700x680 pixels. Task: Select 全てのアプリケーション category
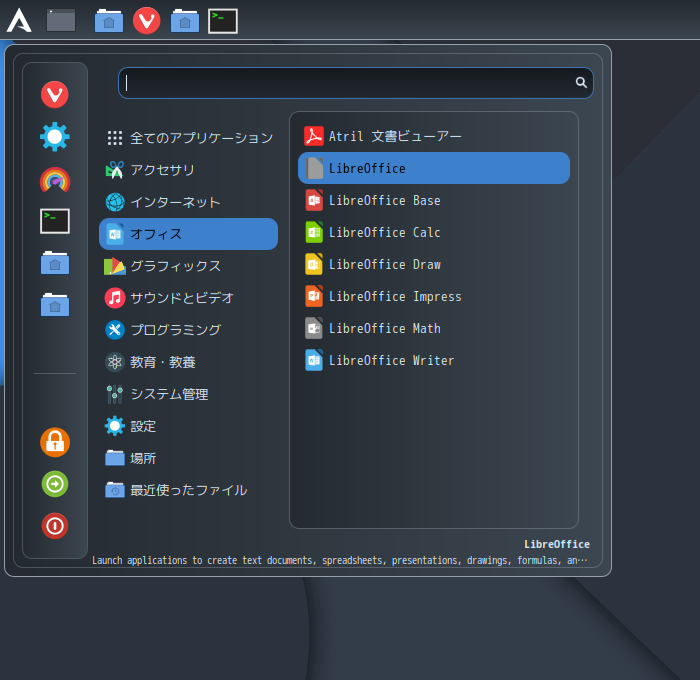[x=188, y=138]
